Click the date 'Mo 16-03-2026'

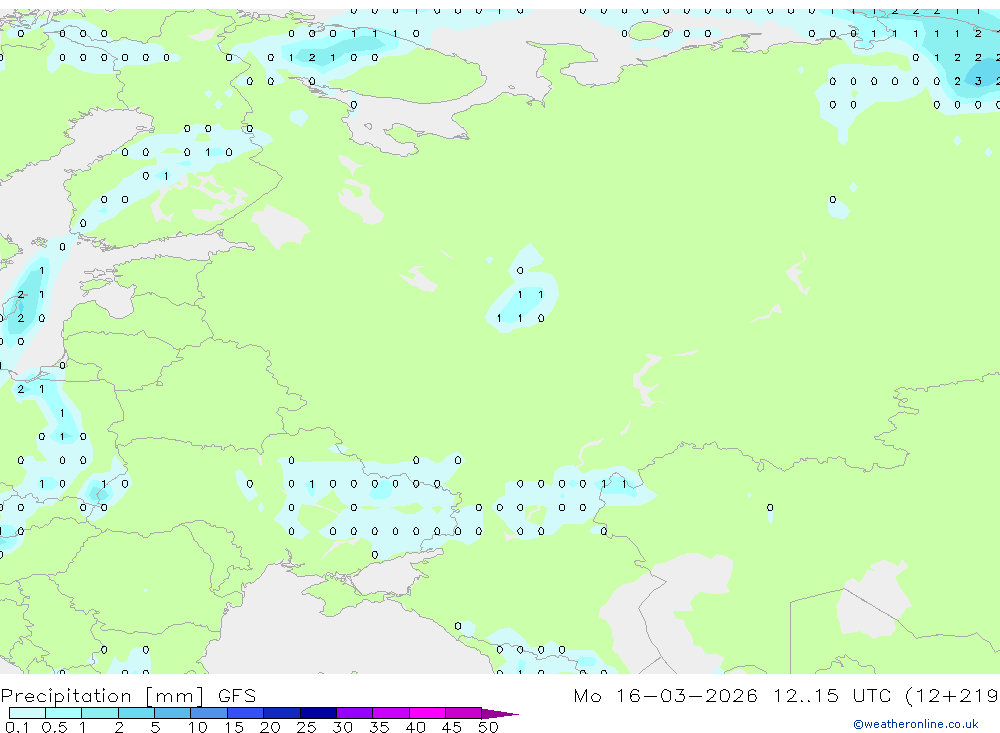(666, 695)
